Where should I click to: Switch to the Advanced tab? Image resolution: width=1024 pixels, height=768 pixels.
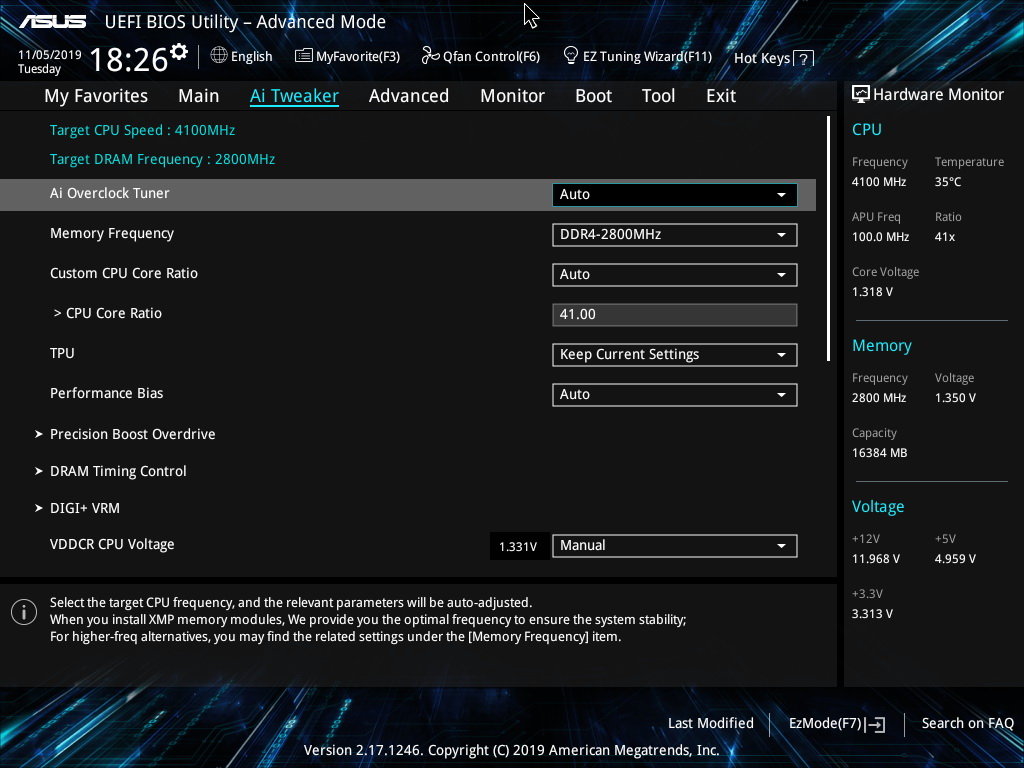[x=409, y=96]
